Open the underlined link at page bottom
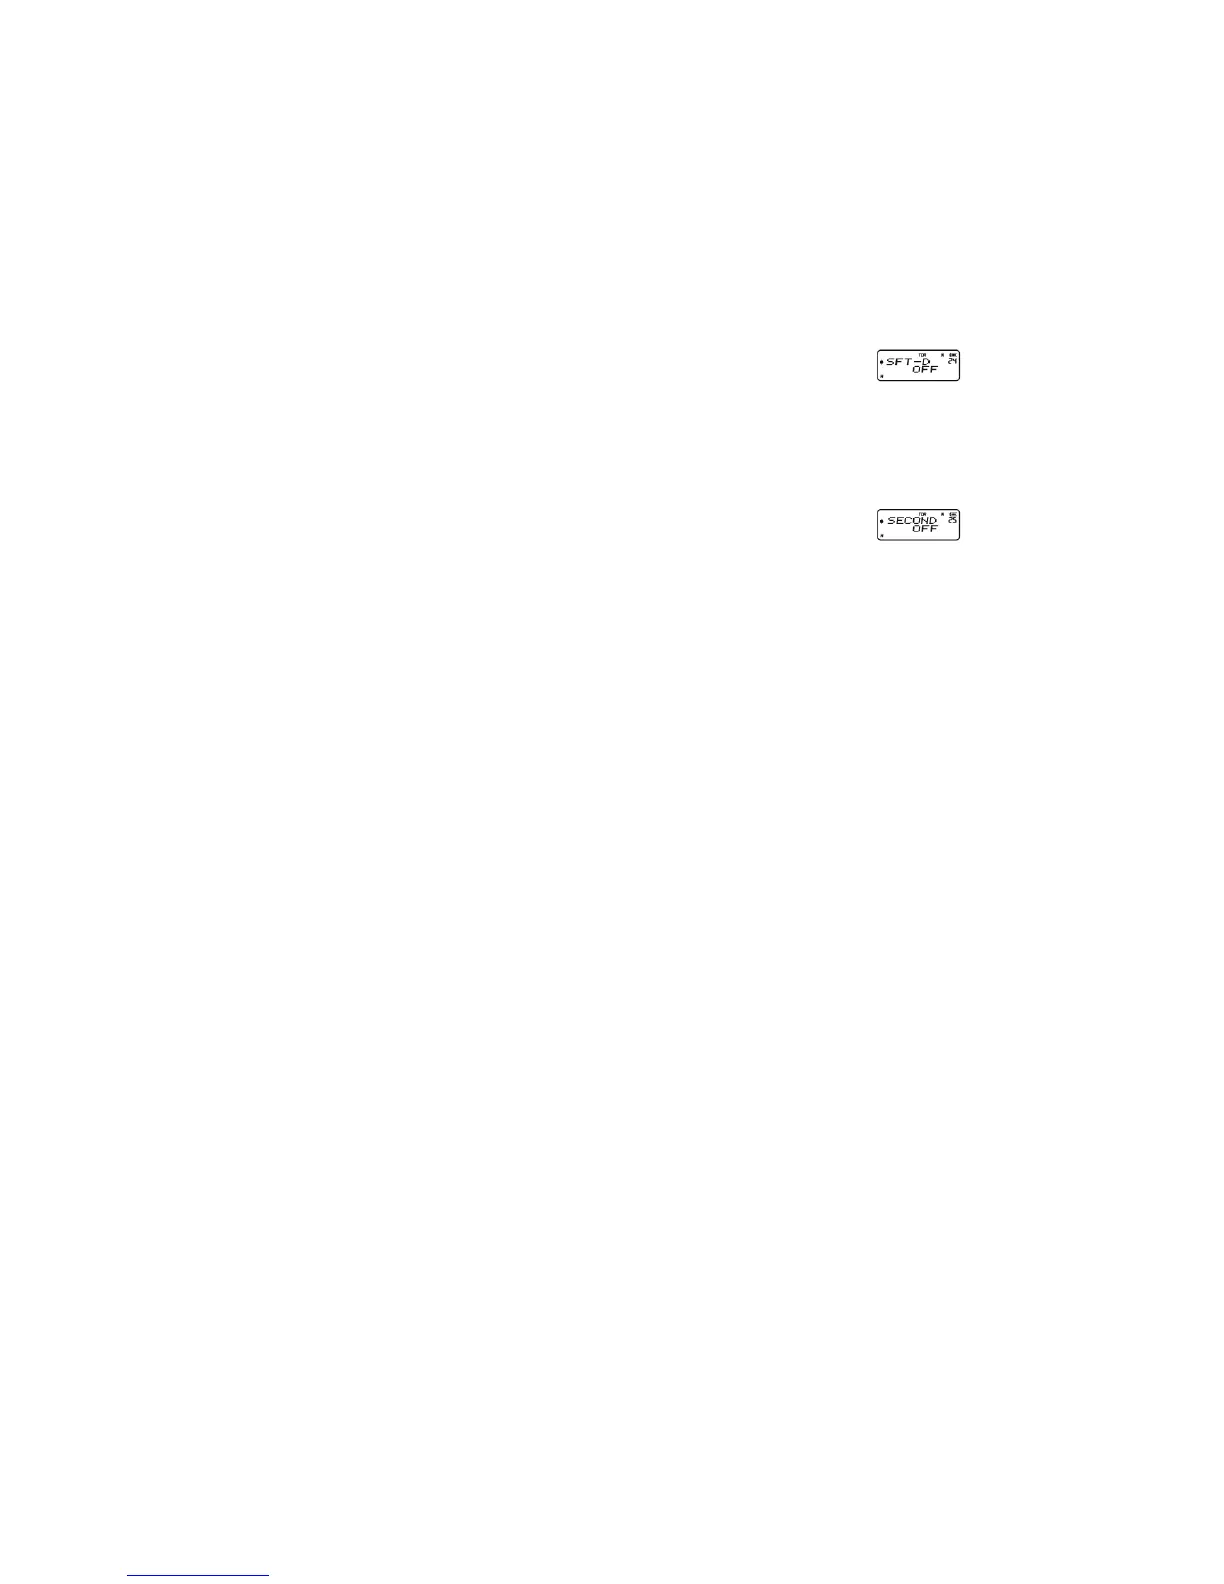The width and height of the screenshot is (1224, 1584). click(199, 1575)
